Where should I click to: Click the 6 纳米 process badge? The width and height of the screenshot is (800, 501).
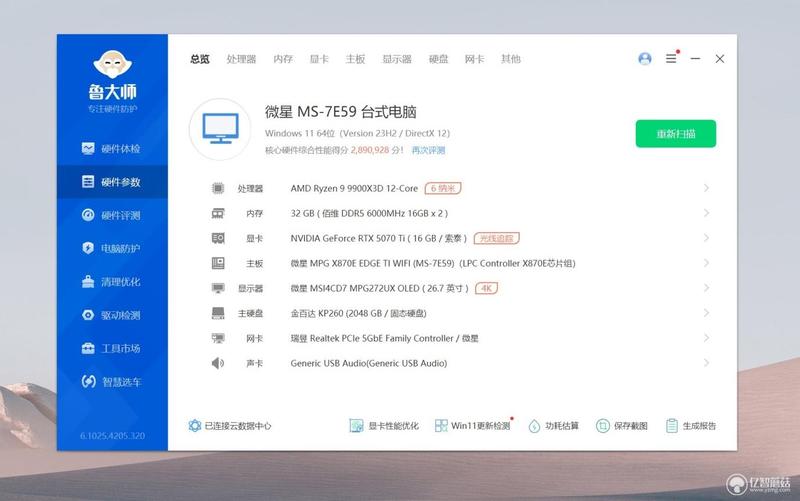click(443, 188)
